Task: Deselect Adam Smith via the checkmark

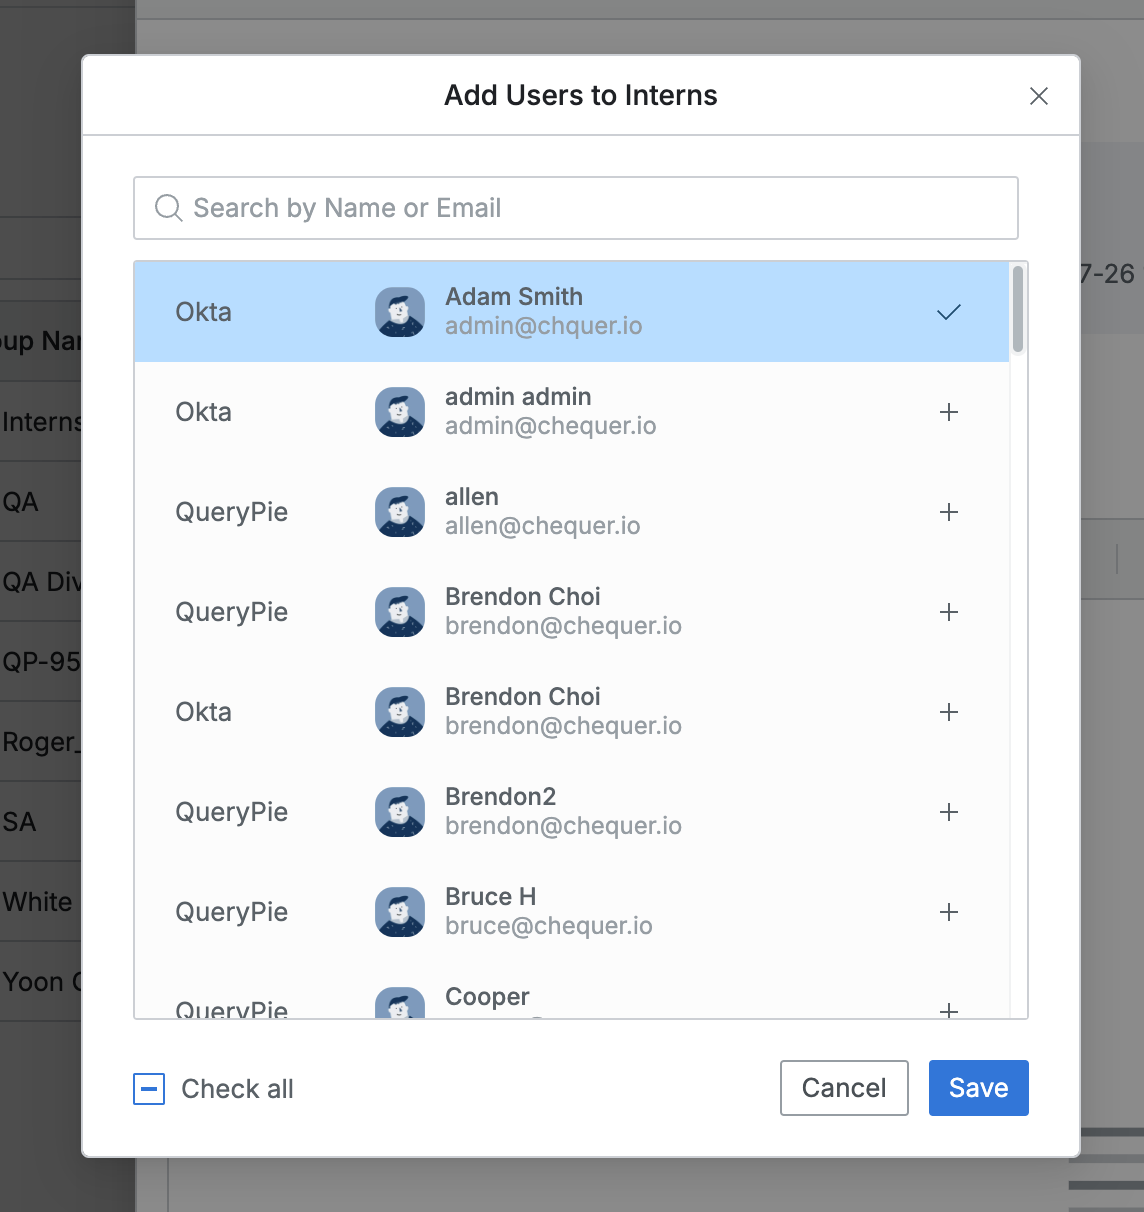Action: coord(949,312)
